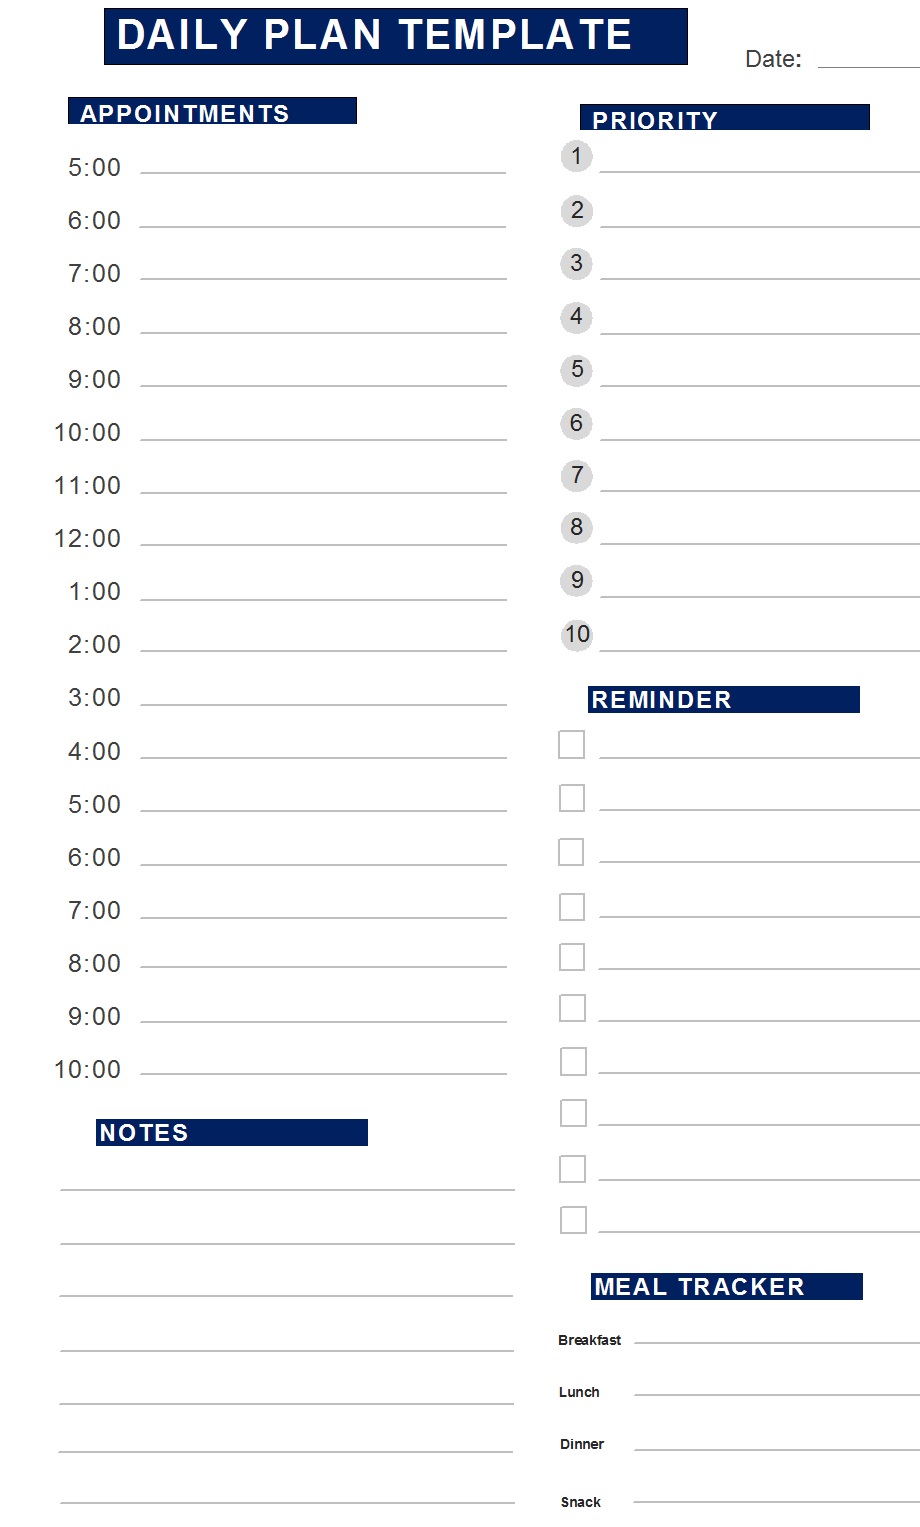Select the priority number 10 circle

coord(577,634)
